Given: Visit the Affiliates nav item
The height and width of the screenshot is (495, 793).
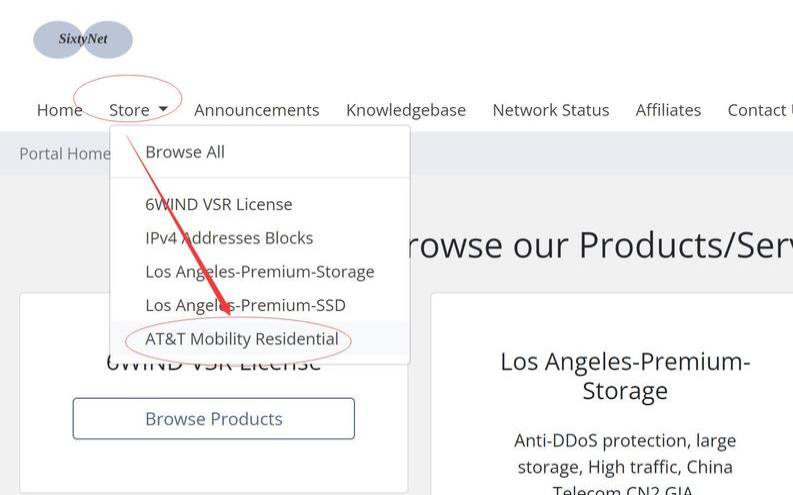Looking at the screenshot, I should coord(668,110).
